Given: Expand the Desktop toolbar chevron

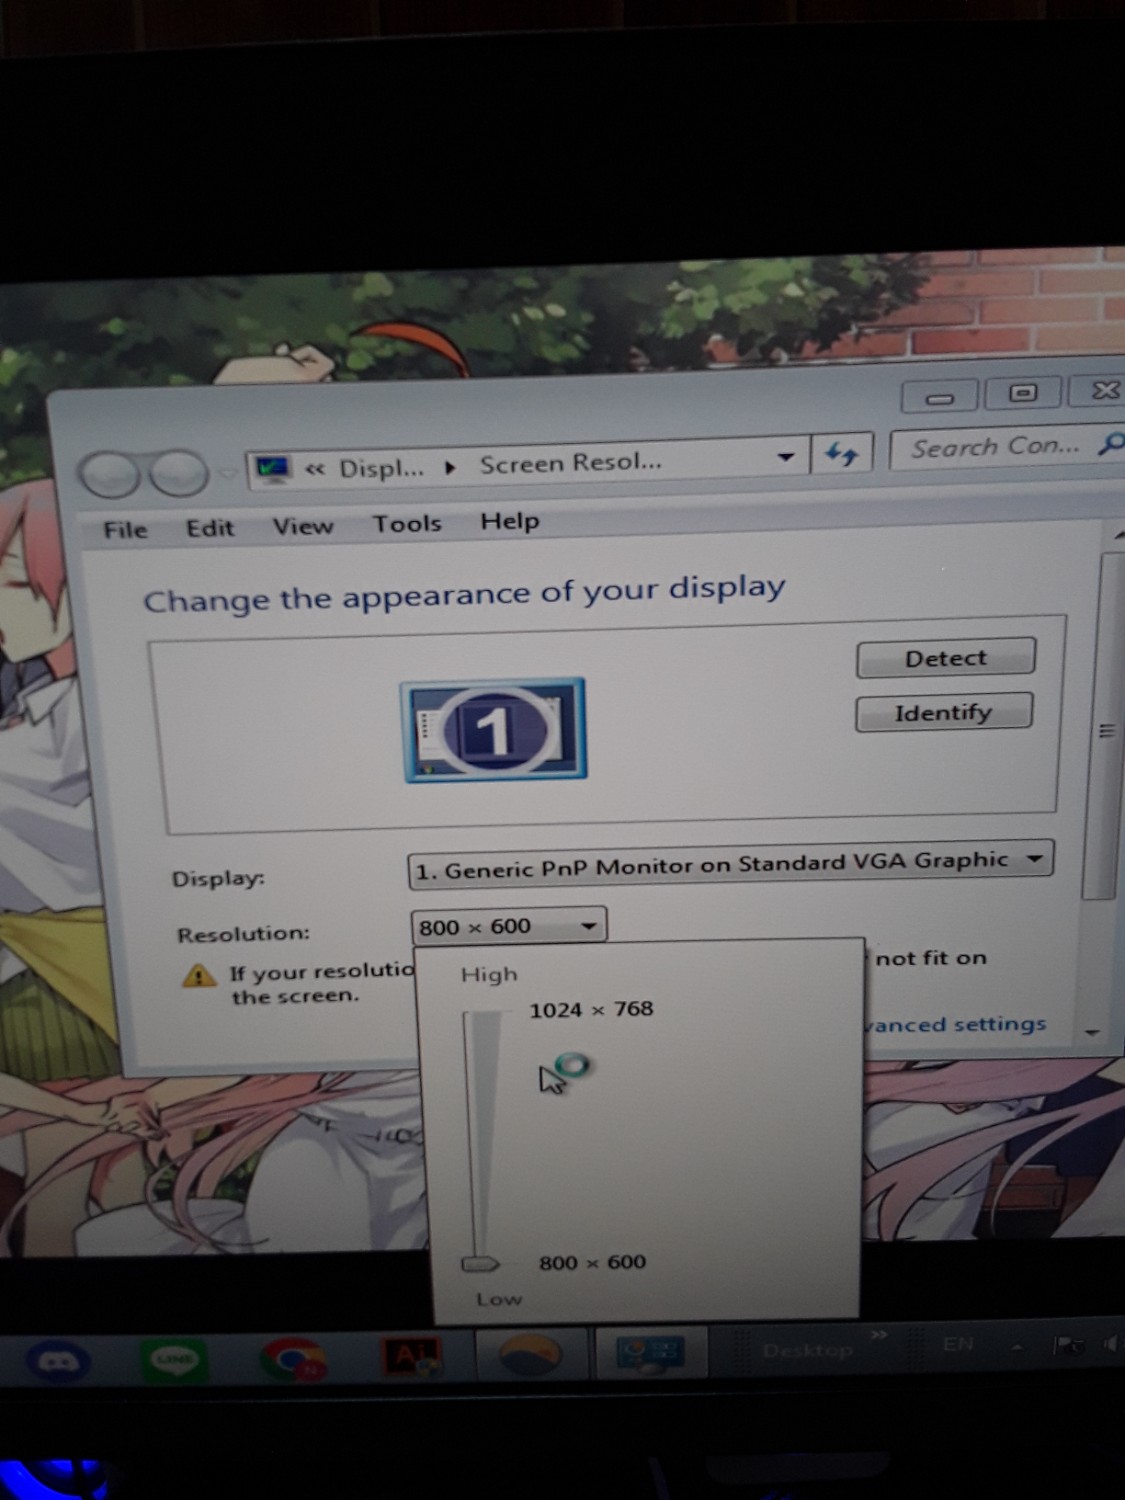Looking at the screenshot, I should point(878,1334).
